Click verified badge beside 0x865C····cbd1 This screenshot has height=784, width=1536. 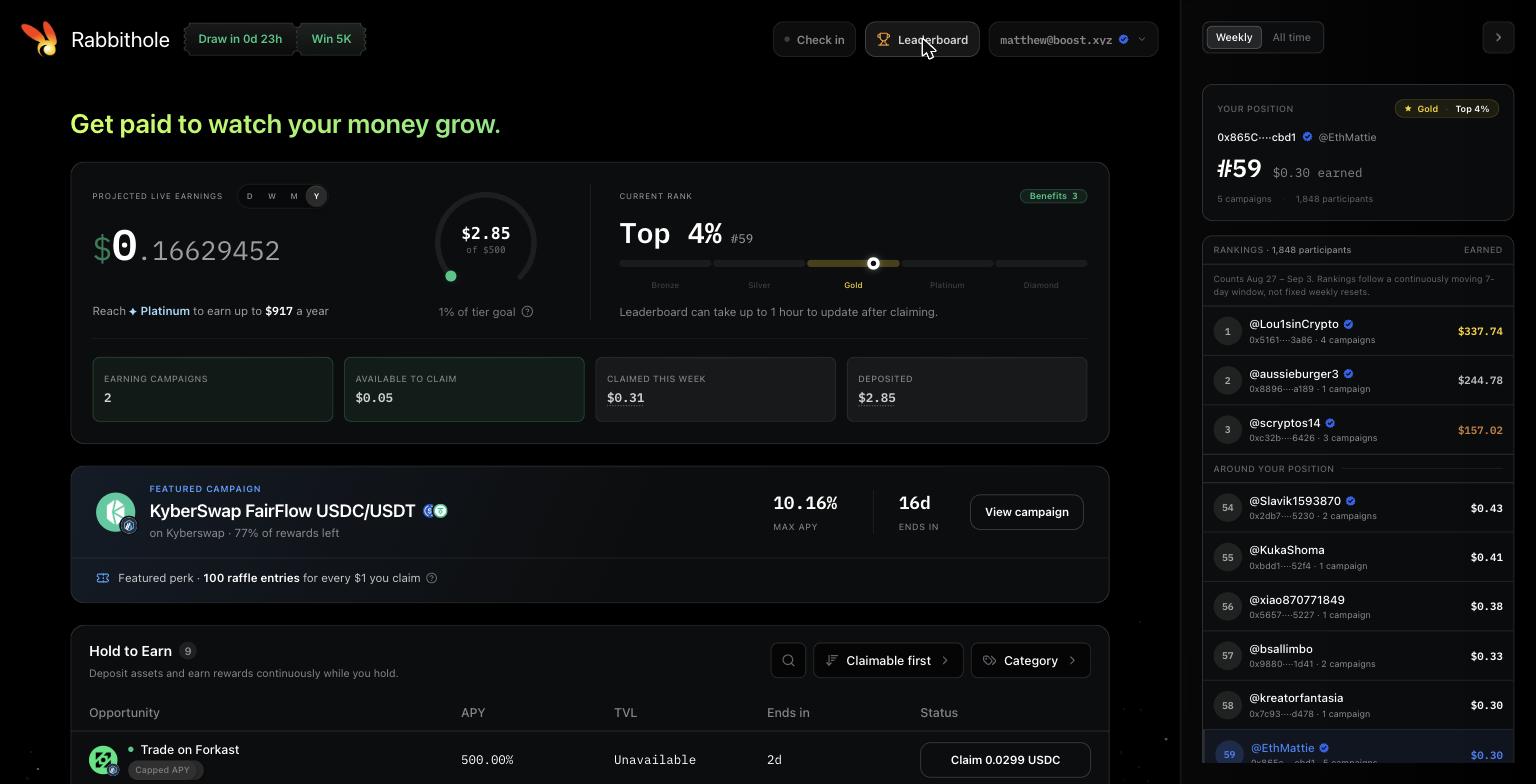1307,137
